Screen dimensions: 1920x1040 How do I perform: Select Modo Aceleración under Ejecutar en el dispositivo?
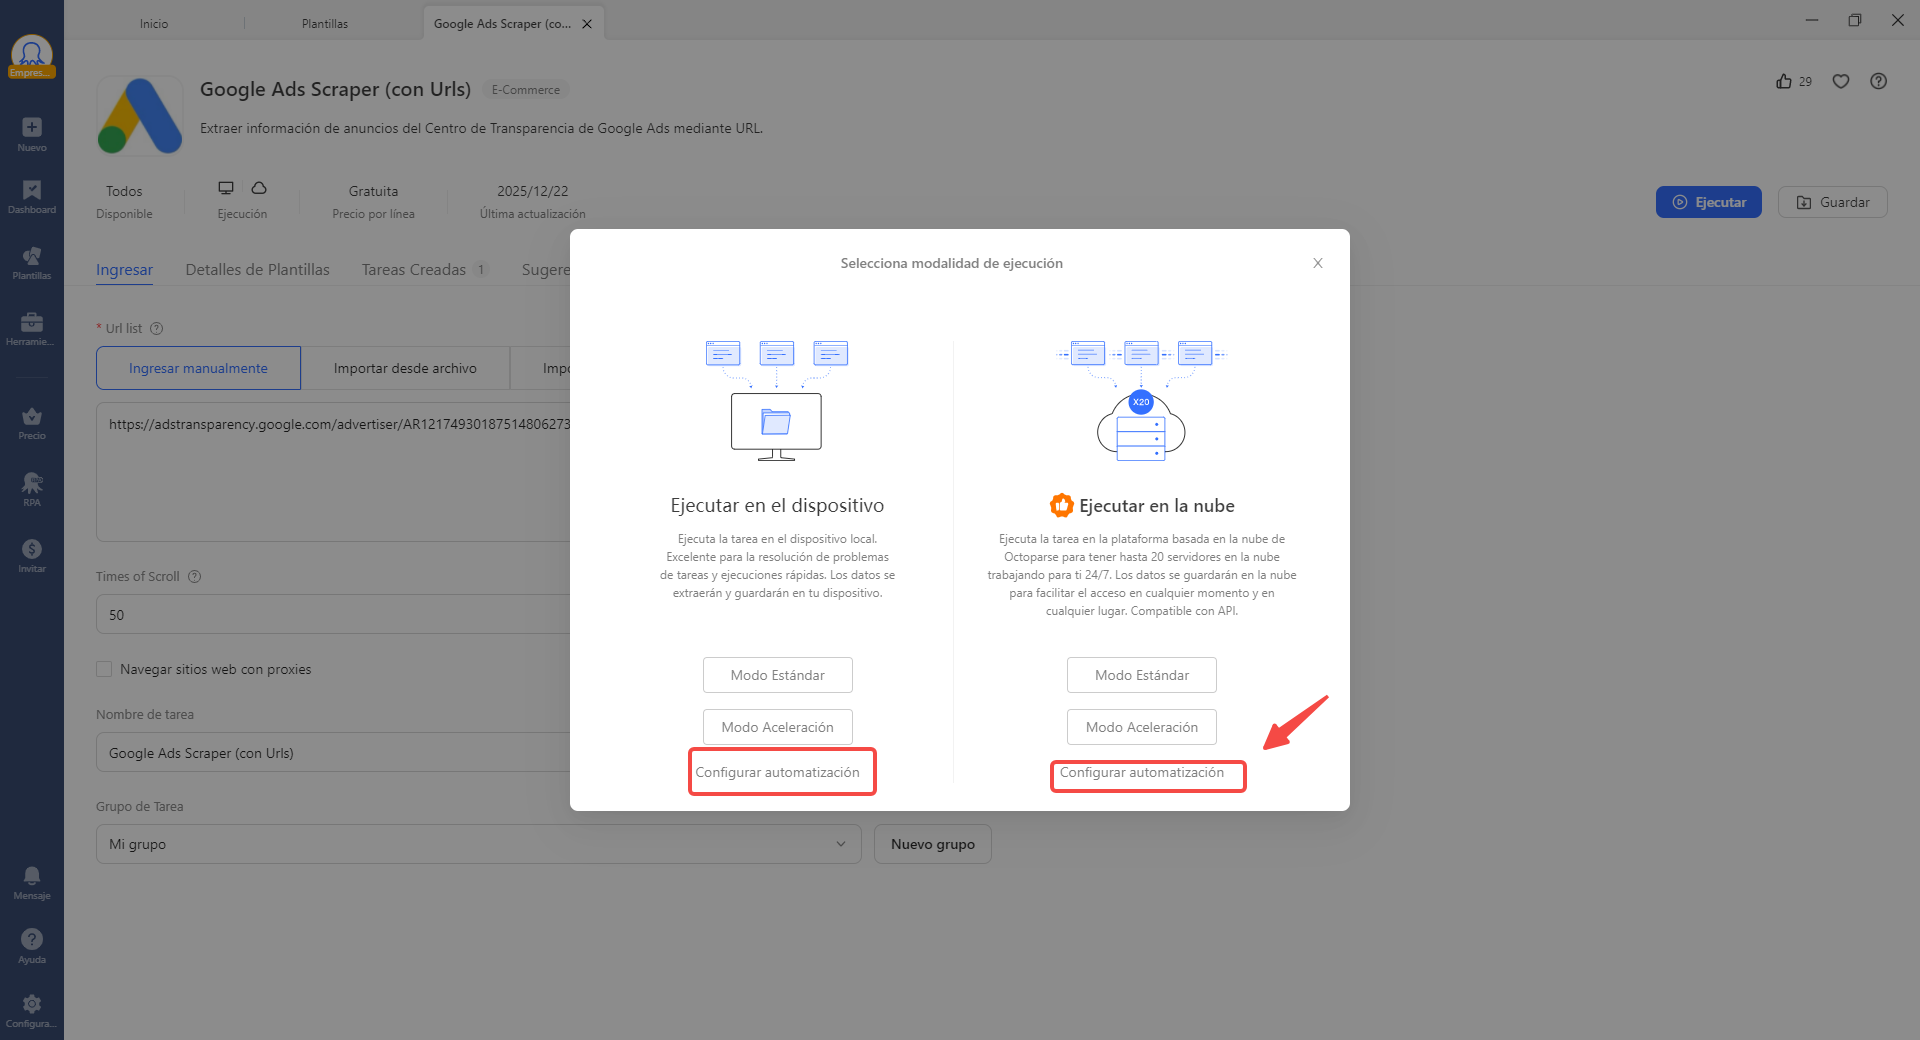(777, 727)
